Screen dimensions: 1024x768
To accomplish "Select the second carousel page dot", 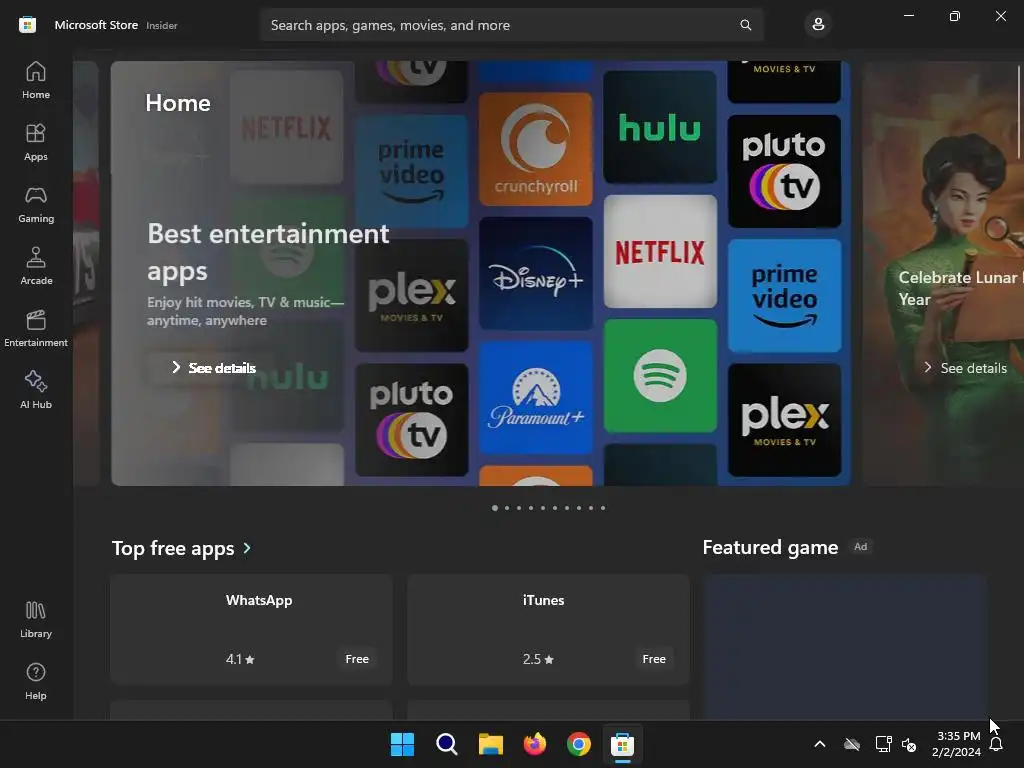I will pyautogui.click(x=507, y=507).
